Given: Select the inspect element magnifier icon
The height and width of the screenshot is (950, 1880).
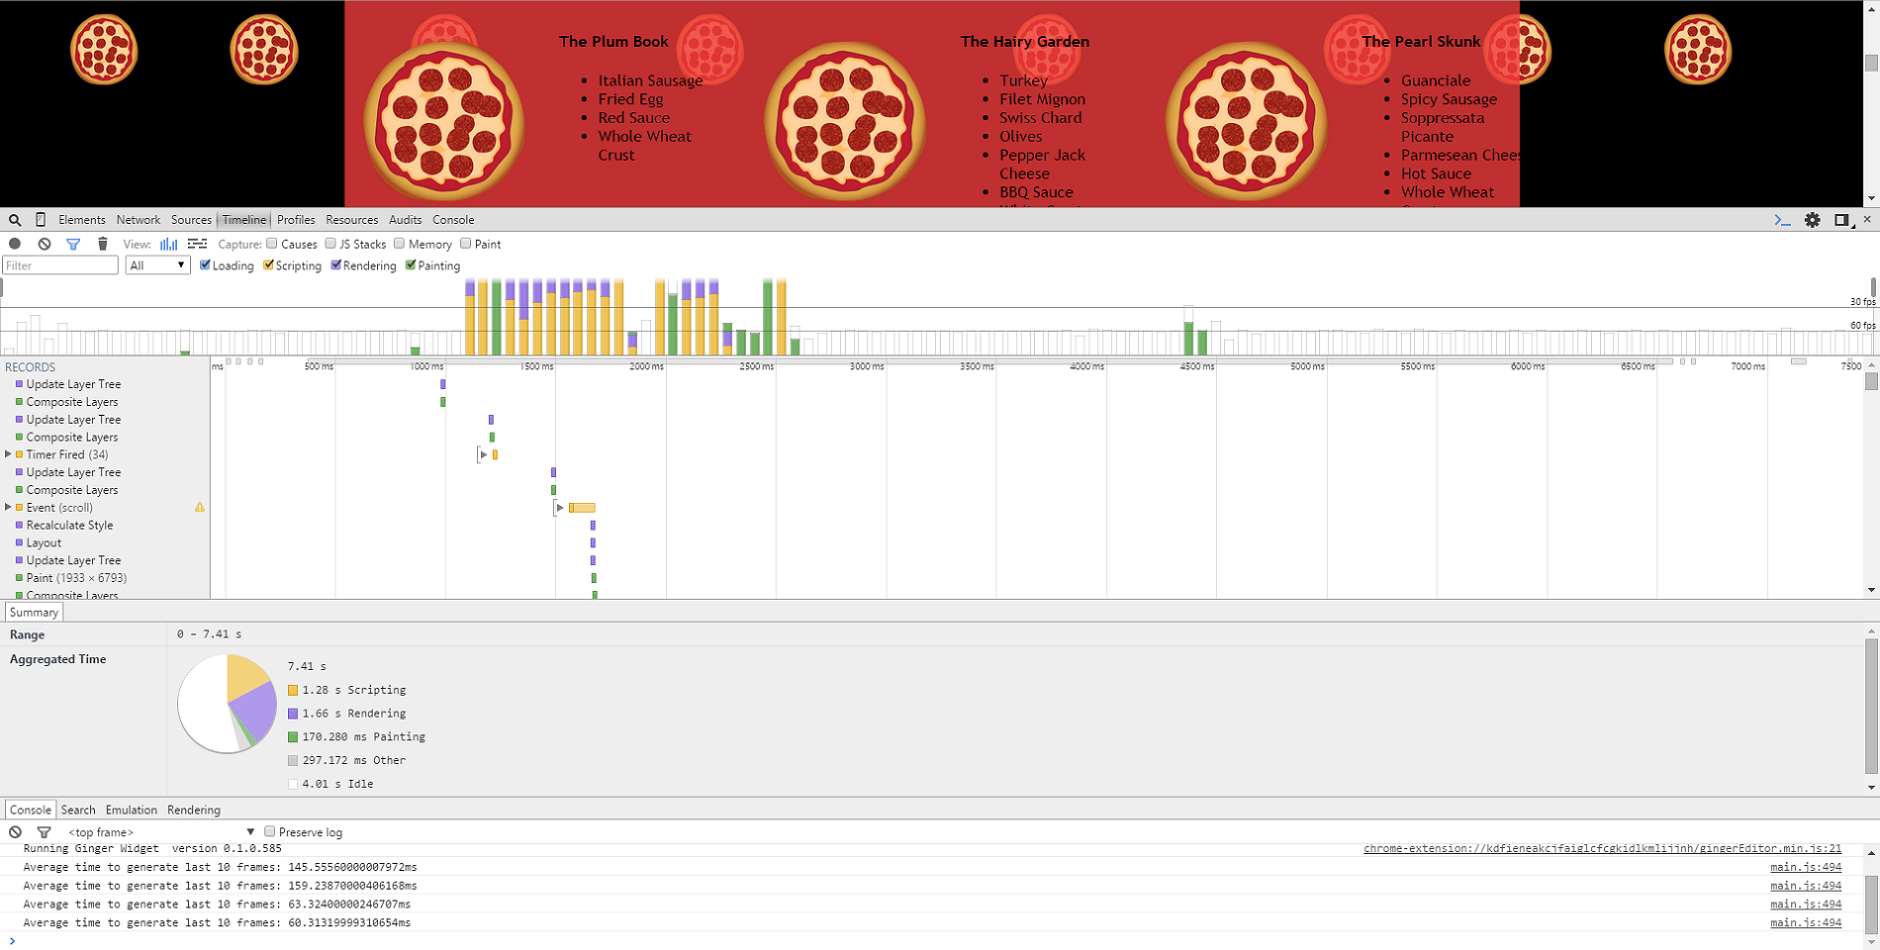Looking at the screenshot, I should 15,220.
